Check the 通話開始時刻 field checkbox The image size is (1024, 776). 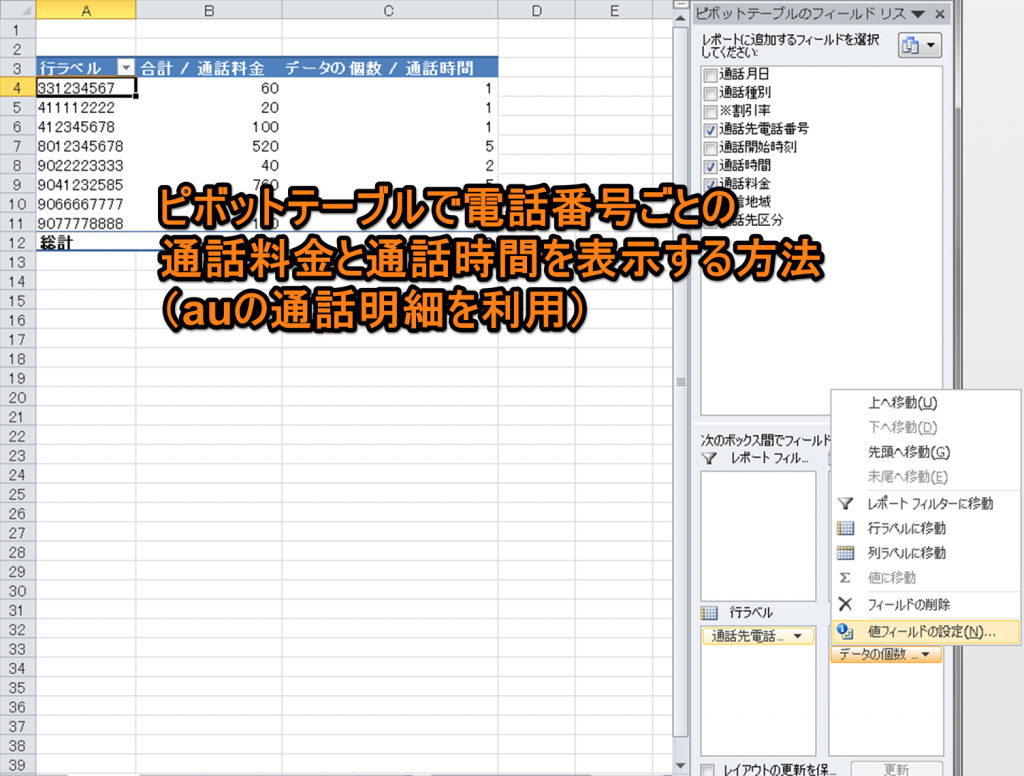[711, 148]
